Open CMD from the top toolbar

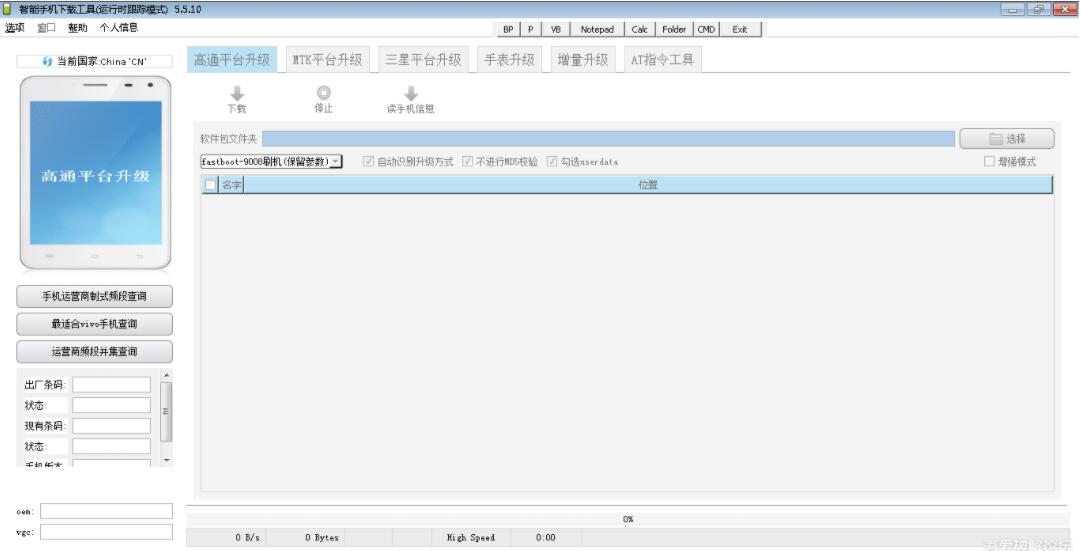[706, 29]
